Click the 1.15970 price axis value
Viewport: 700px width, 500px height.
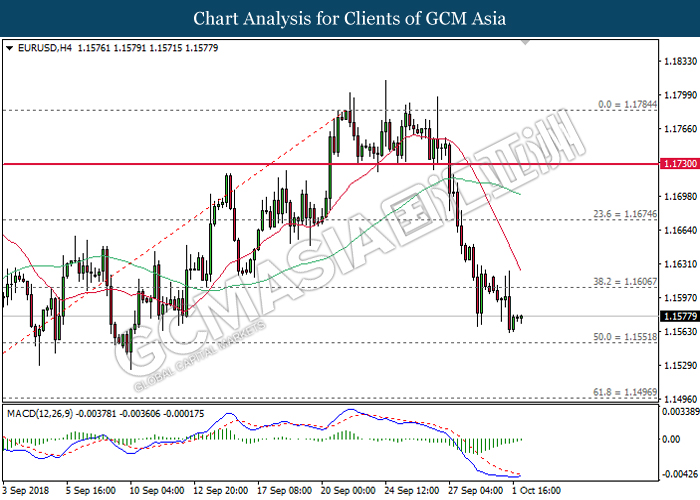click(680, 298)
